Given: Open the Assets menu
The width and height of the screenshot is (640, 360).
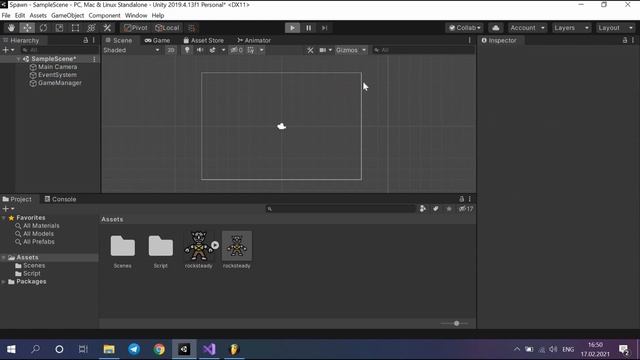Looking at the screenshot, I should click(x=38, y=16).
